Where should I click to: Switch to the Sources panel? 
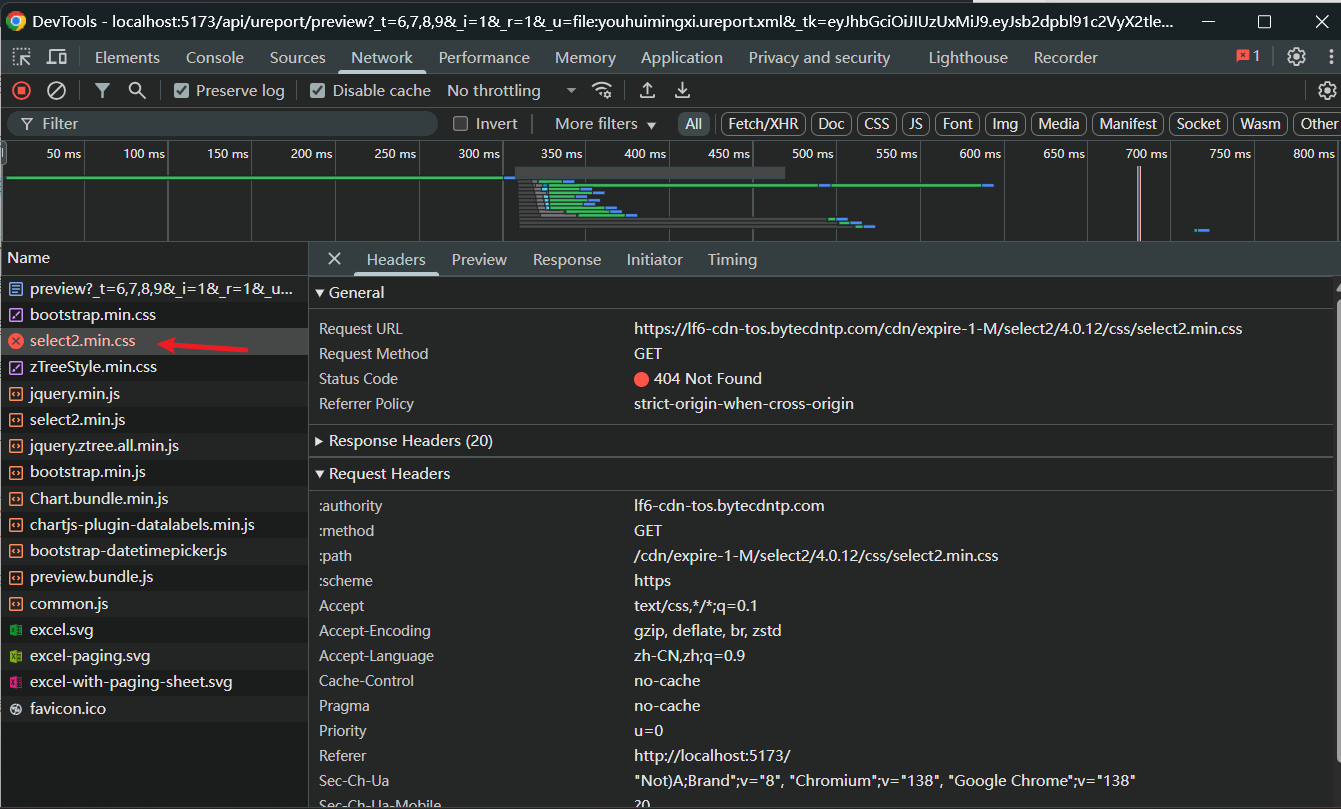point(298,57)
